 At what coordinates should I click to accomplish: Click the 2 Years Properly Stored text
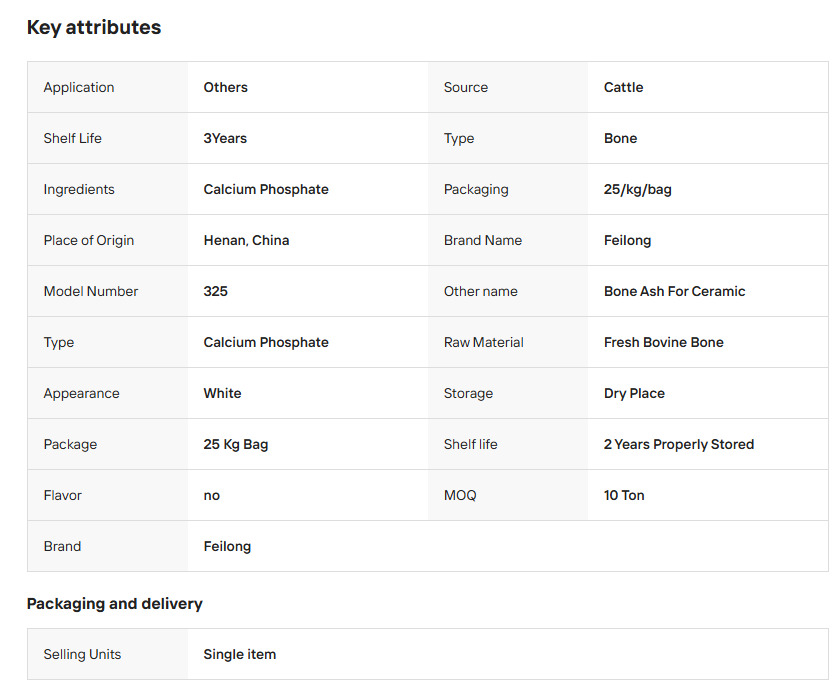click(678, 444)
